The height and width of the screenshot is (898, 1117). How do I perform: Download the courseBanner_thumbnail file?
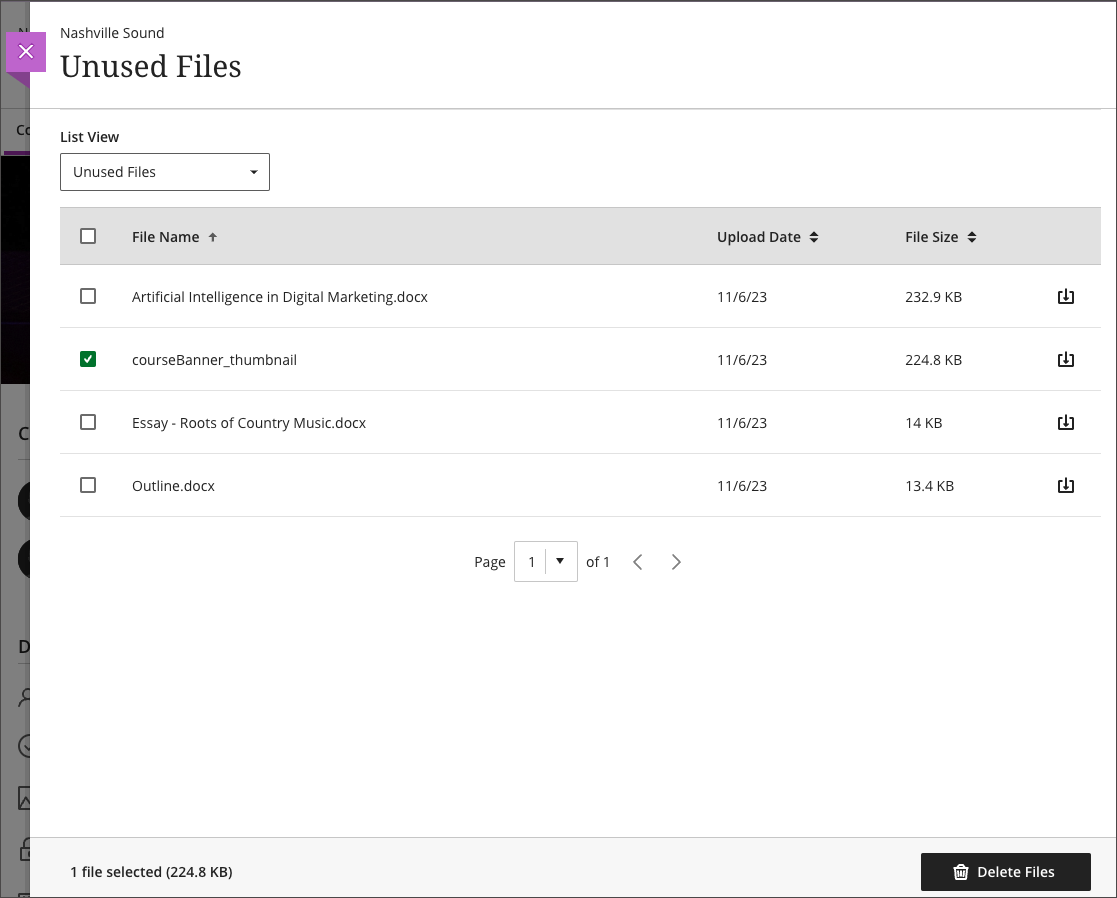[x=1065, y=359]
